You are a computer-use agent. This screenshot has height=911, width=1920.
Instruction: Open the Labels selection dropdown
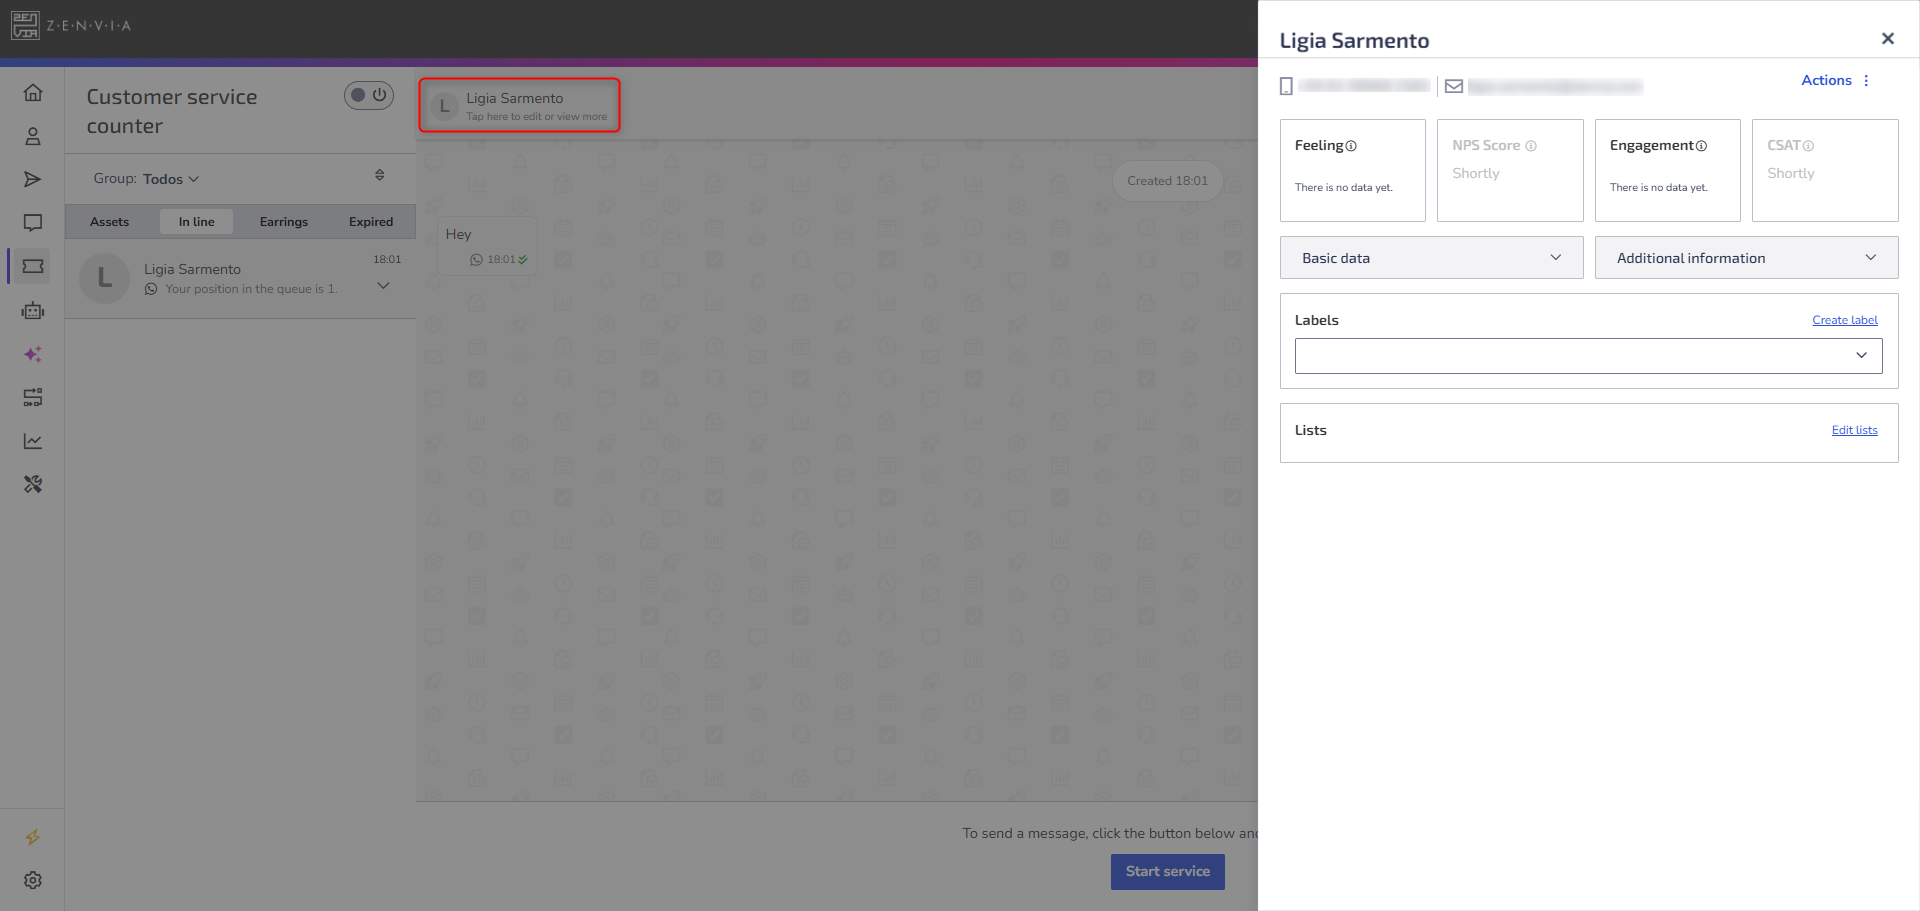tap(1588, 356)
